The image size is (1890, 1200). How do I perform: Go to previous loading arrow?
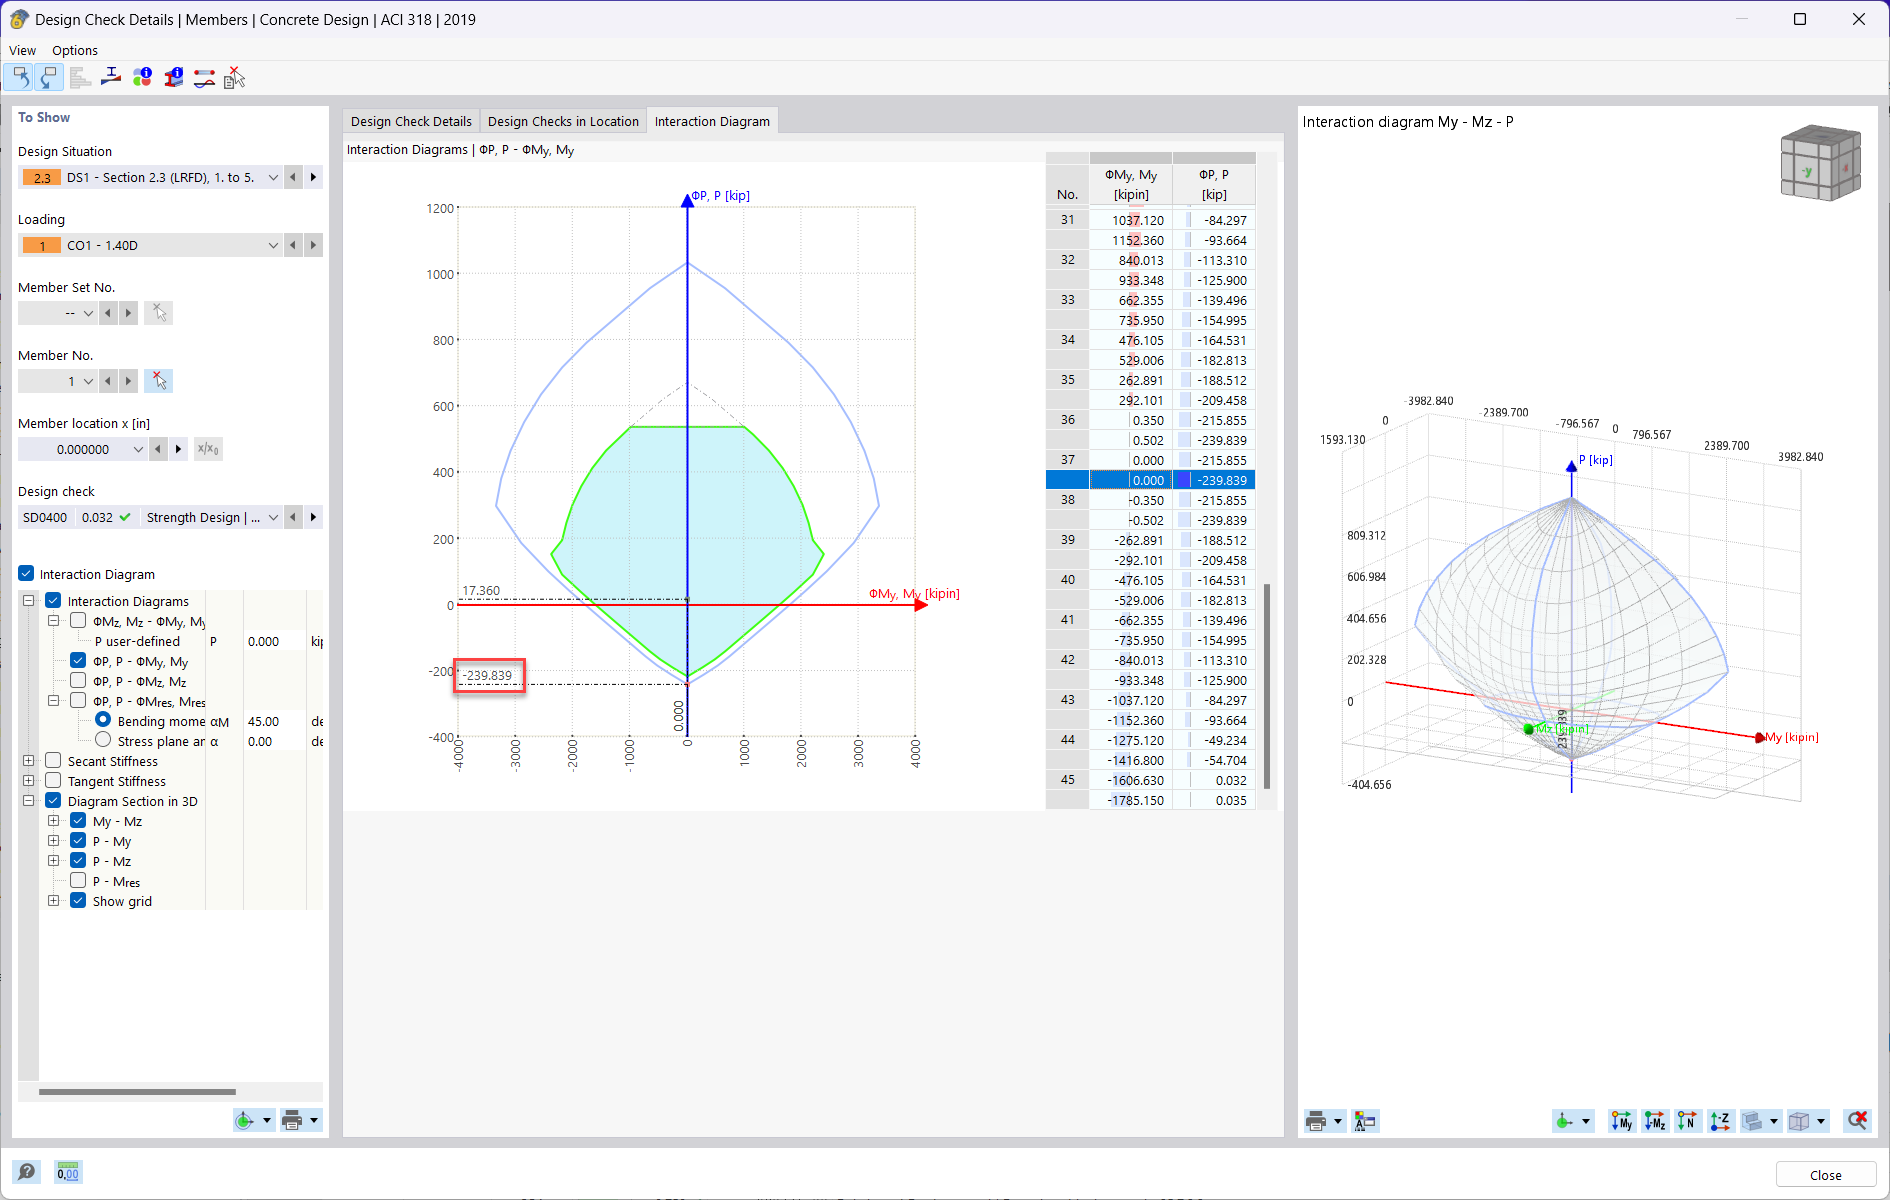pyautogui.click(x=293, y=245)
